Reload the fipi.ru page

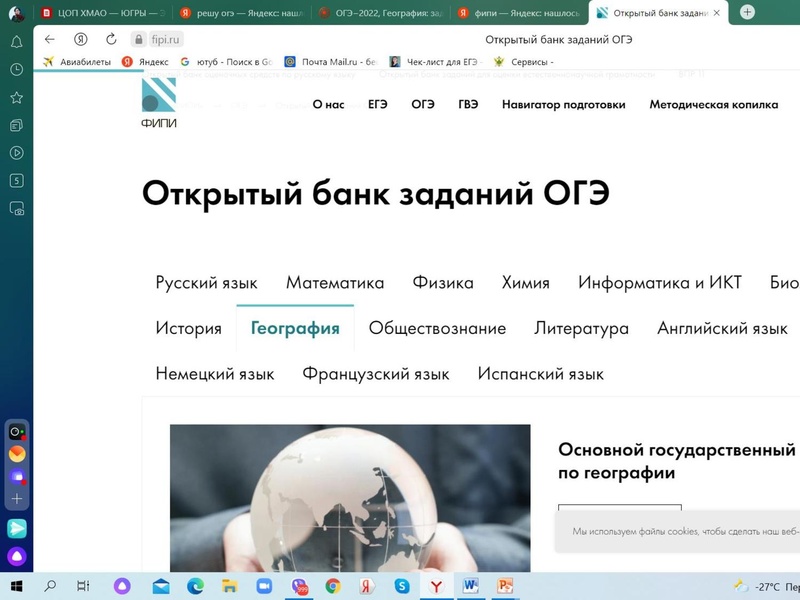click(111, 39)
